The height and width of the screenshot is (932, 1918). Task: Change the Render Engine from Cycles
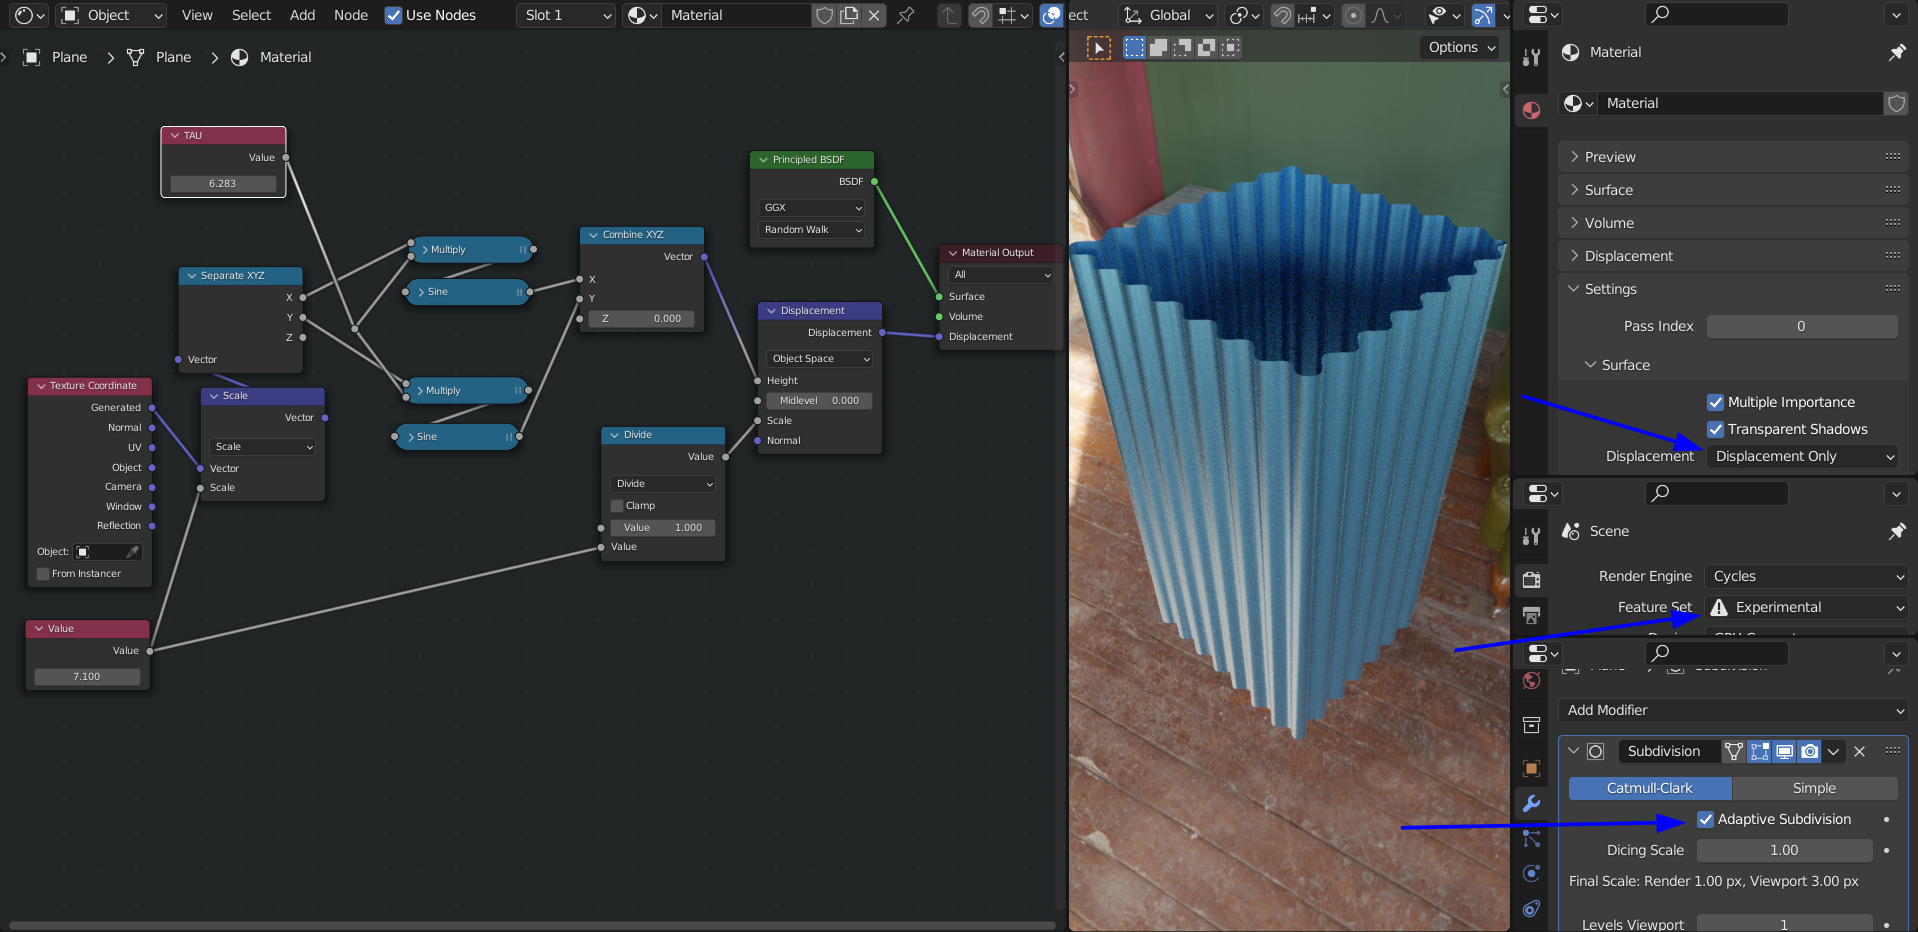(1806, 576)
